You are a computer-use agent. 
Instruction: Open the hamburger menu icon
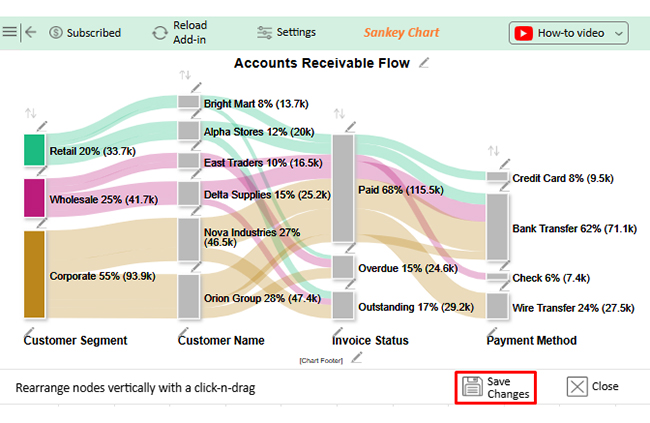[x=10, y=32]
